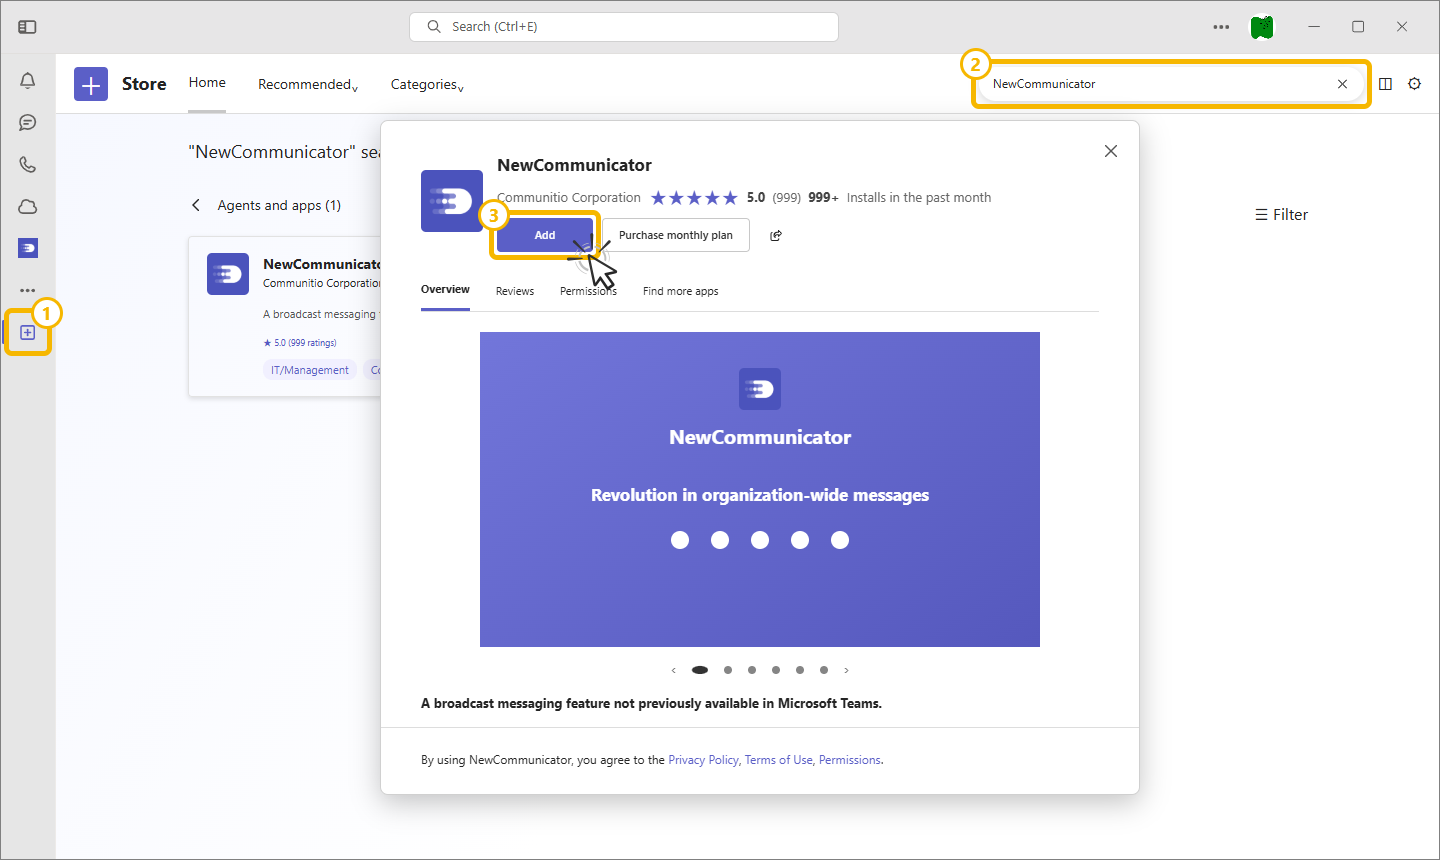Clear the NewCommunicator store search text
Screen dimensions: 1440x860
[1342, 84]
